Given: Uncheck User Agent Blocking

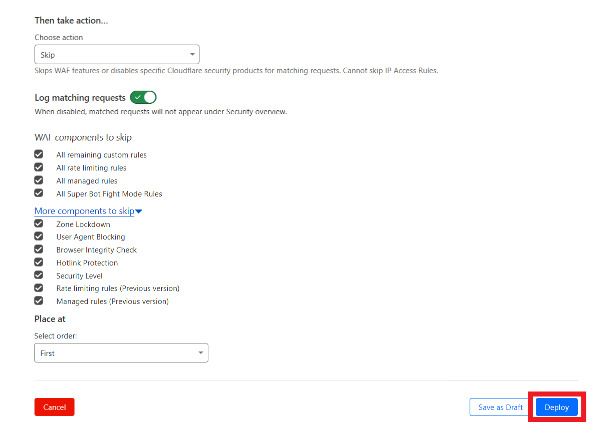Looking at the screenshot, I should pyautogui.click(x=39, y=237).
